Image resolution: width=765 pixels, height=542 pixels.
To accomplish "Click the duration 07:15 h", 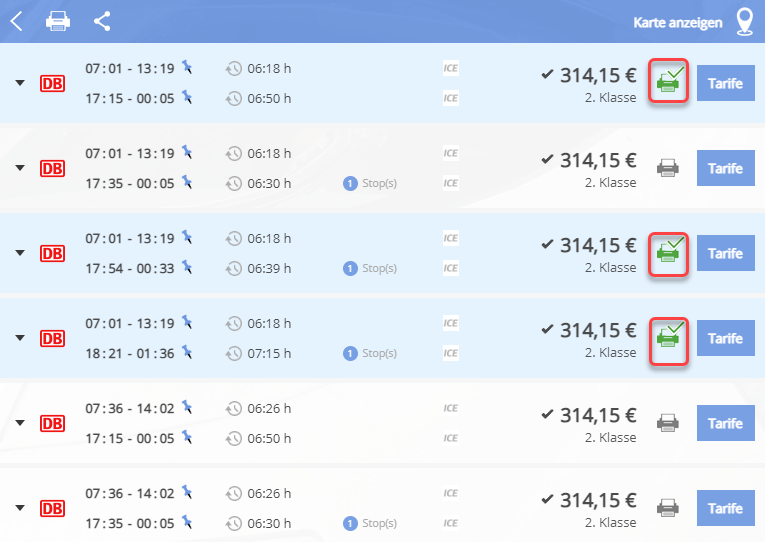I will [269, 353].
